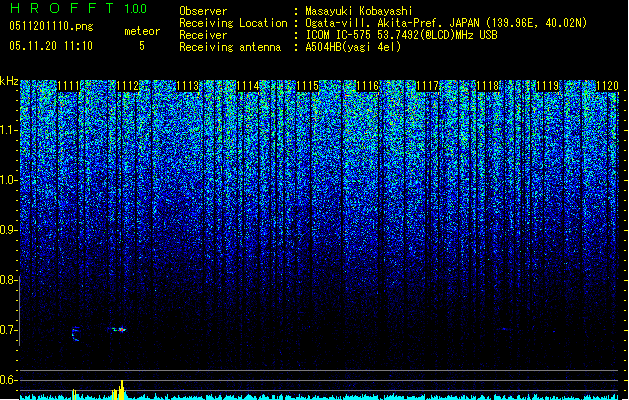The height and width of the screenshot is (400, 629).
Task: Click the curved meteor echo near 1111
Action: (75, 334)
